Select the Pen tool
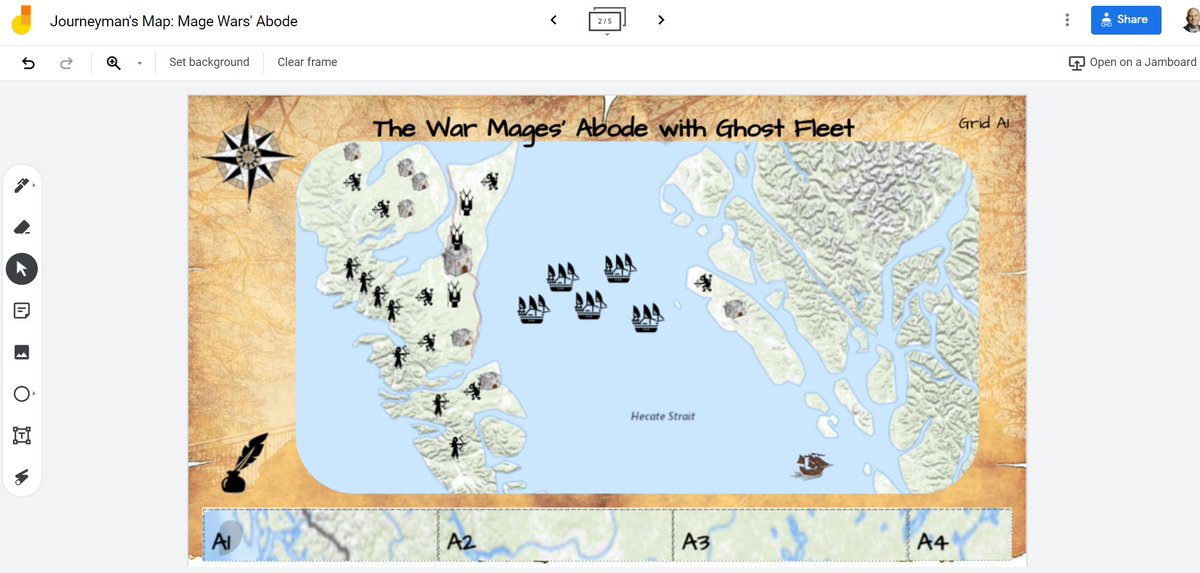Image resolution: width=1200 pixels, height=573 pixels. [22, 185]
